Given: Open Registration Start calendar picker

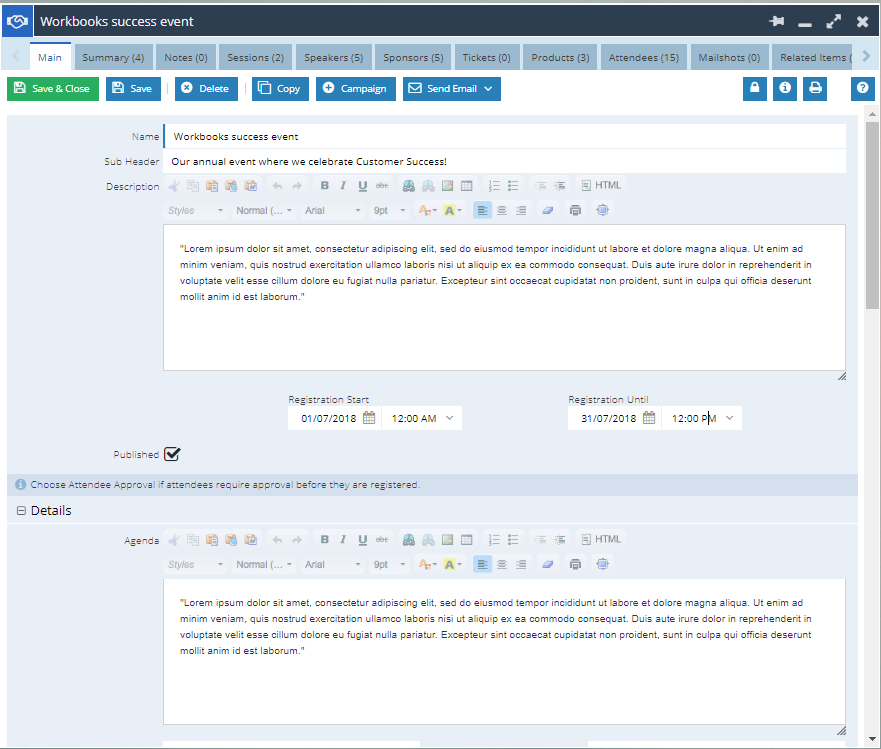Looking at the screenshot, I should tap(369, 417).
